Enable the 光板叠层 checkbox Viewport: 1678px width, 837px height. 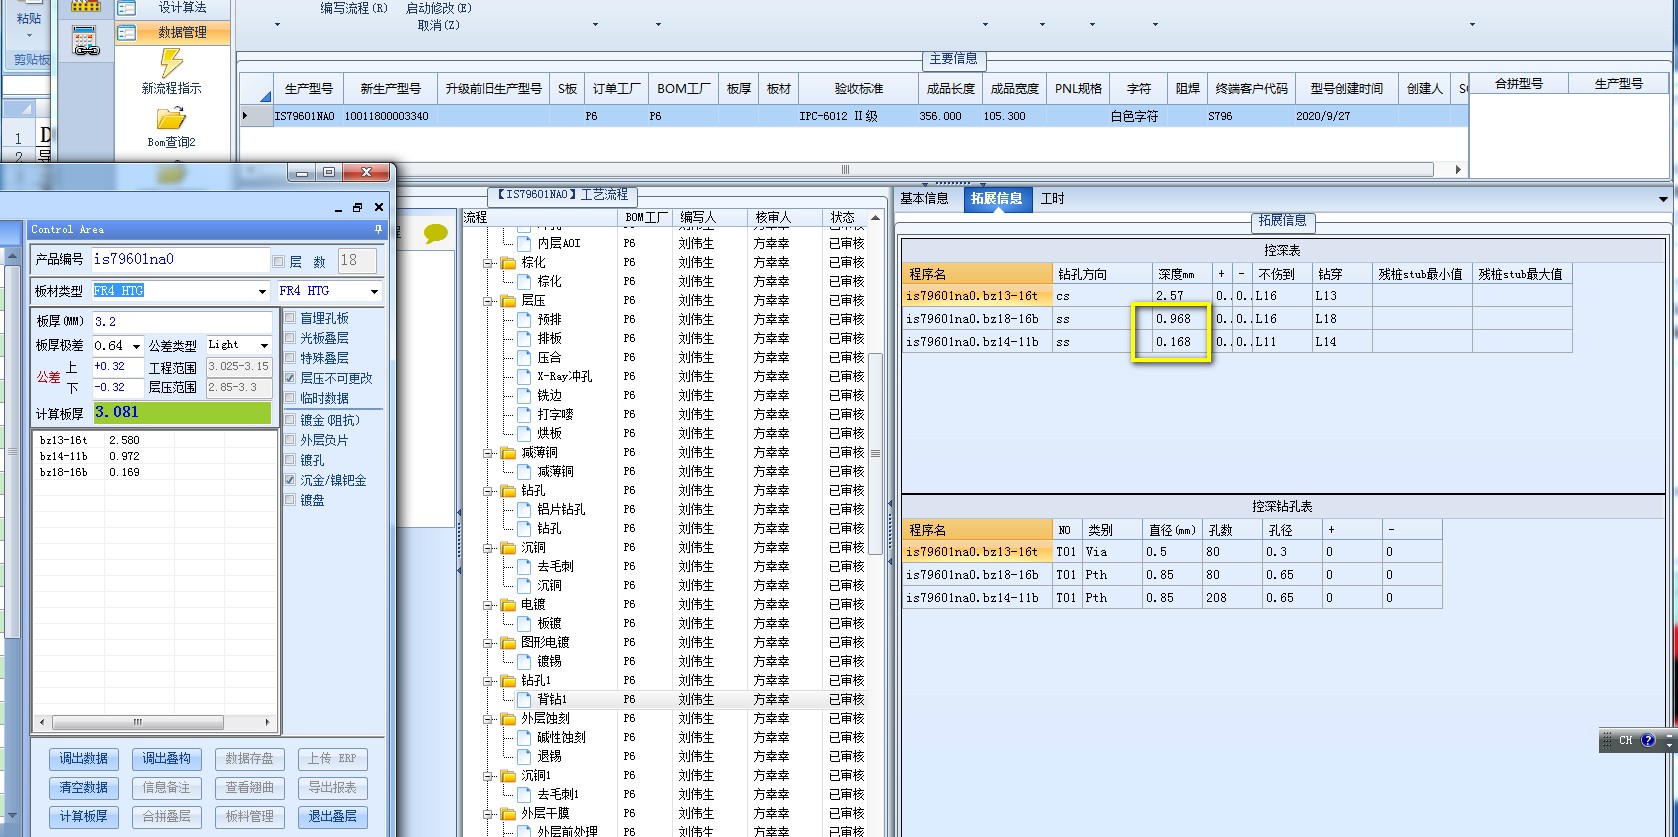coord(290,338)
